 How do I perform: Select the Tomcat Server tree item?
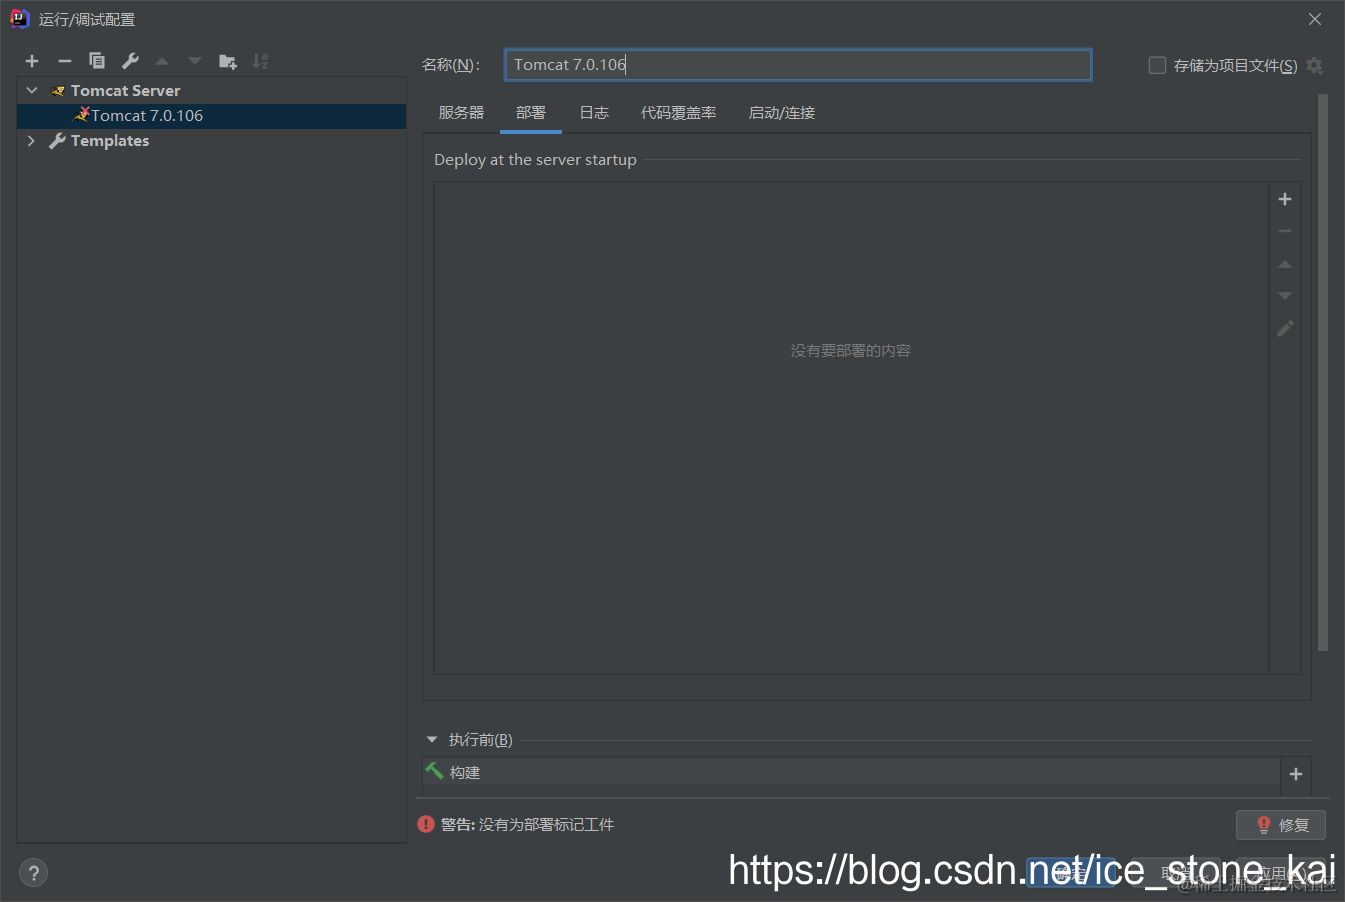(125, 90)
